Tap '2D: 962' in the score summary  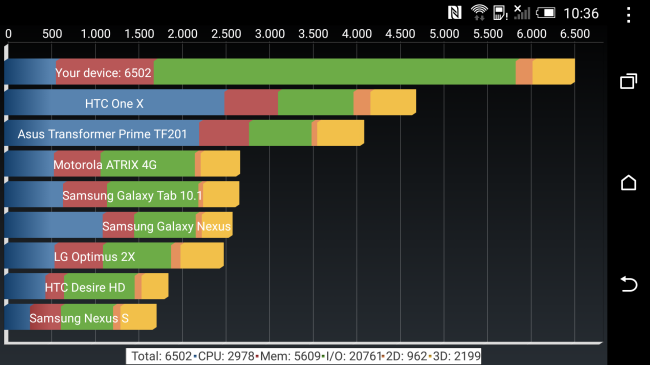pos(406,356)
